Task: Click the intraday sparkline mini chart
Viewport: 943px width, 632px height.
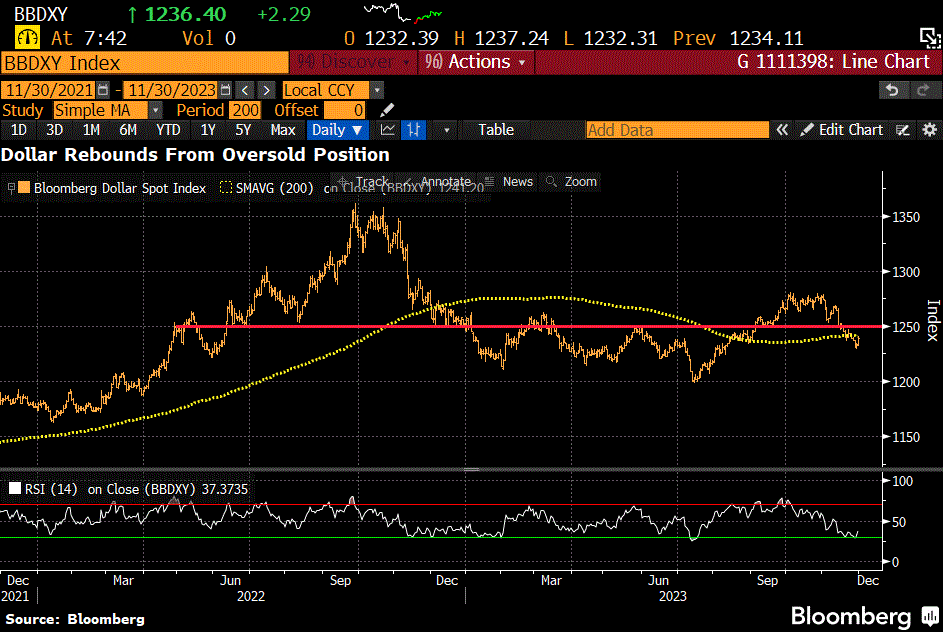Action: [x=403, y=12]
